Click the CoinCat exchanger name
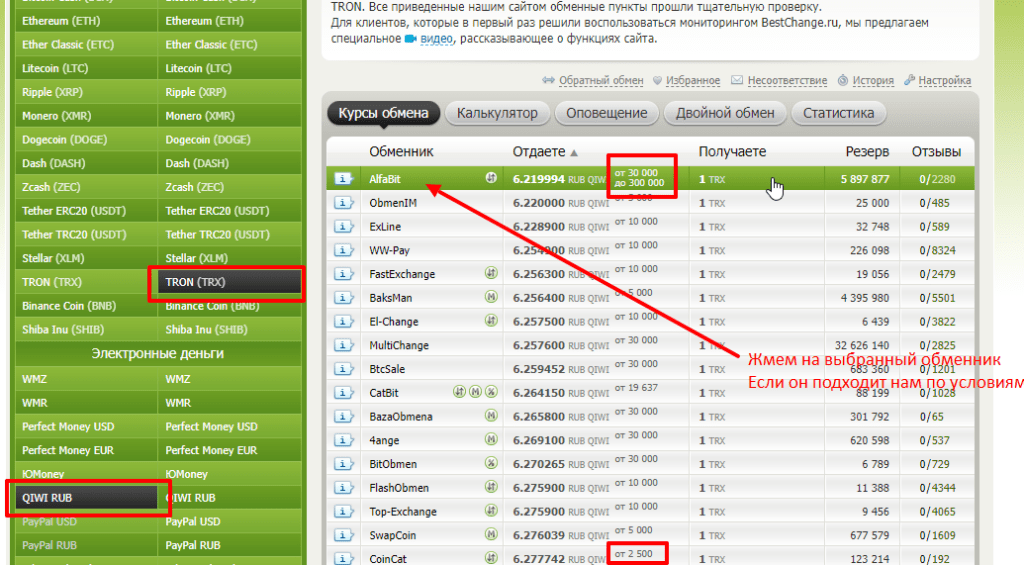 tap(387, 559)
